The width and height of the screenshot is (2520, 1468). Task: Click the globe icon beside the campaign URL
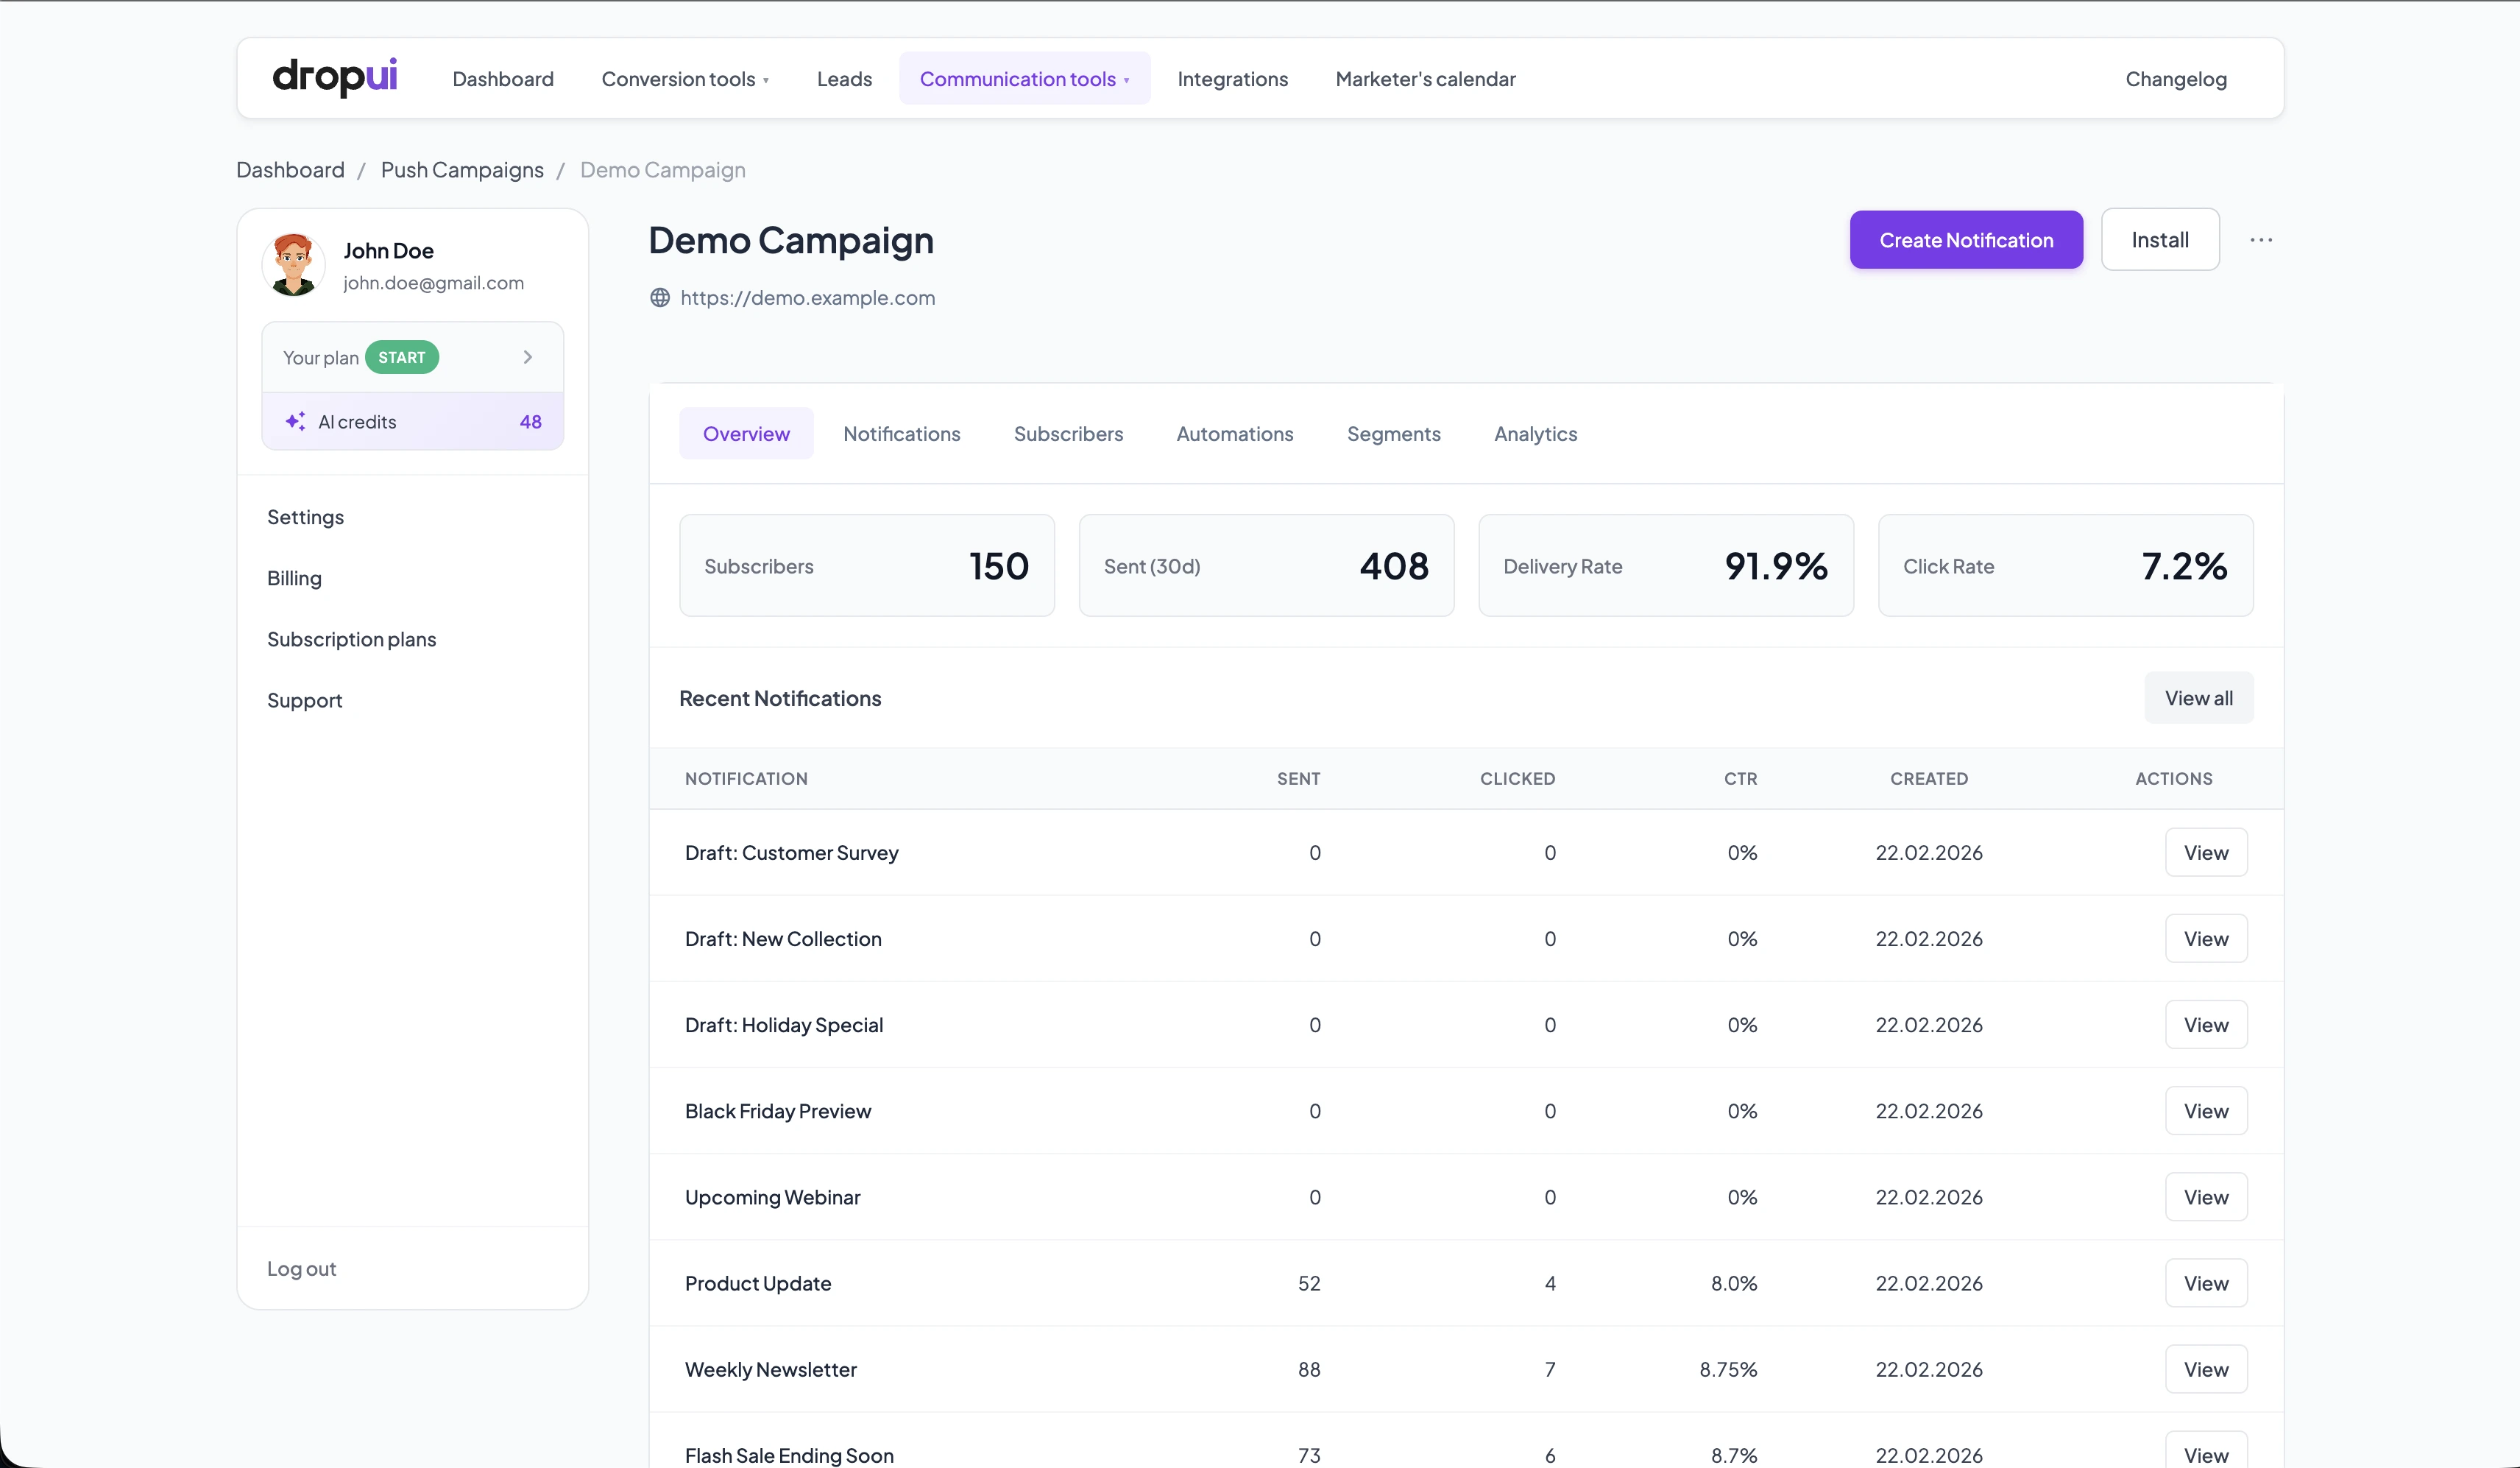tap(660, 298)
